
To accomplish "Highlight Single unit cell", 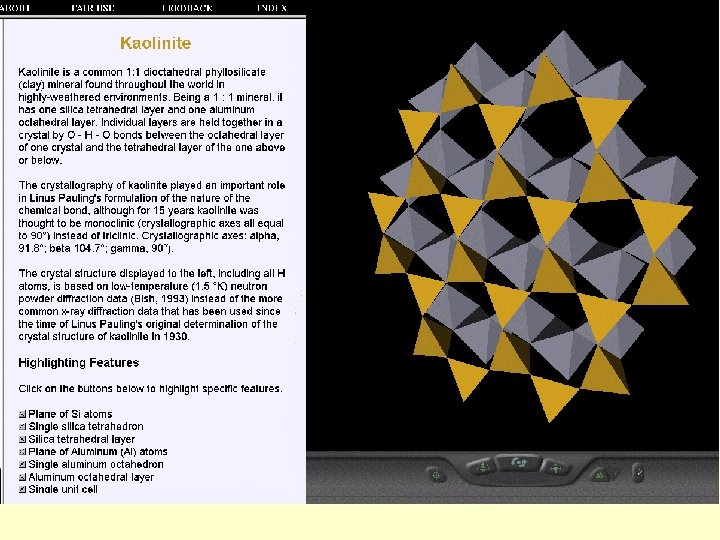I will click(22, 489).
